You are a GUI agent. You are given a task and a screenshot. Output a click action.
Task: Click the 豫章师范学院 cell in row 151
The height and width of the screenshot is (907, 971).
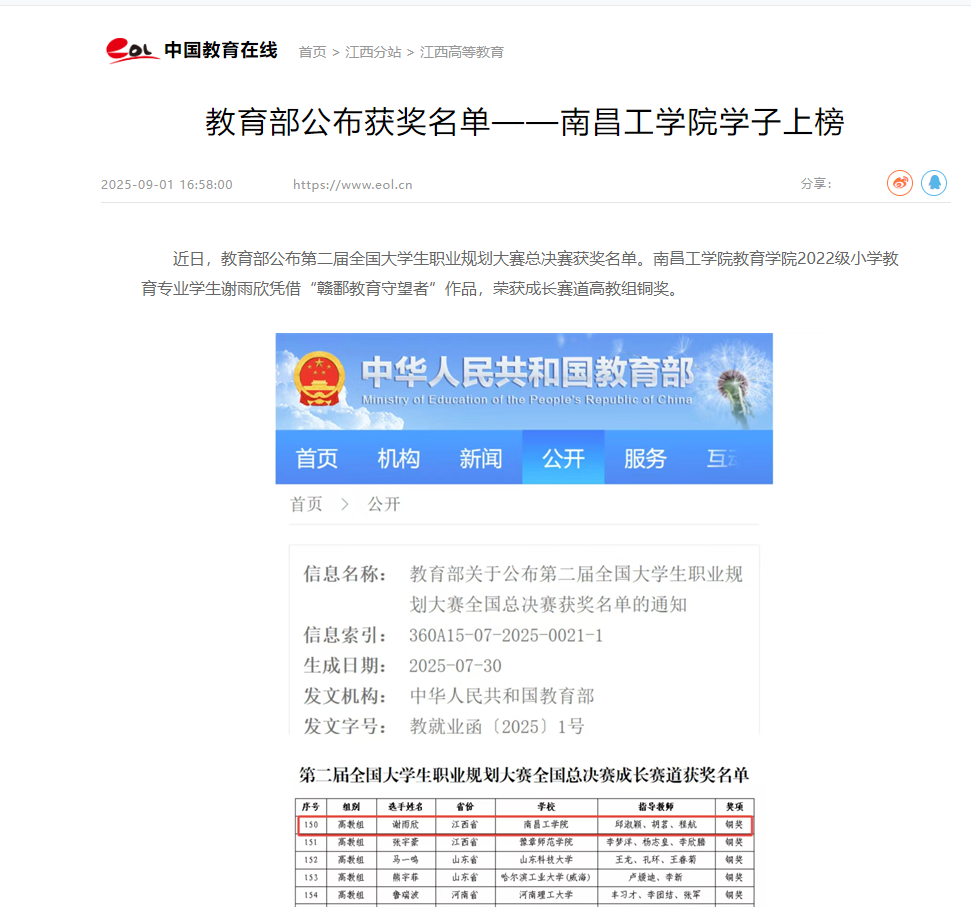coord(546,842)
